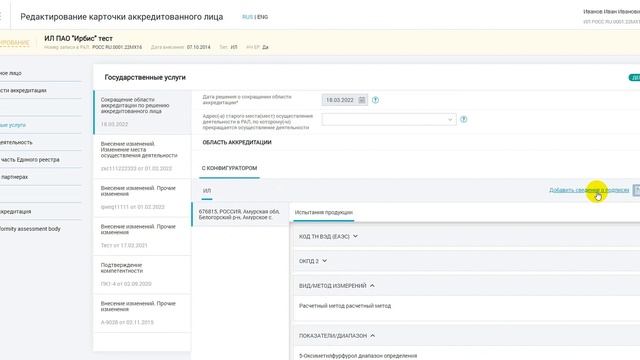
Task: Click Добавить сведения о подписи link
Action: click(589, 190)
